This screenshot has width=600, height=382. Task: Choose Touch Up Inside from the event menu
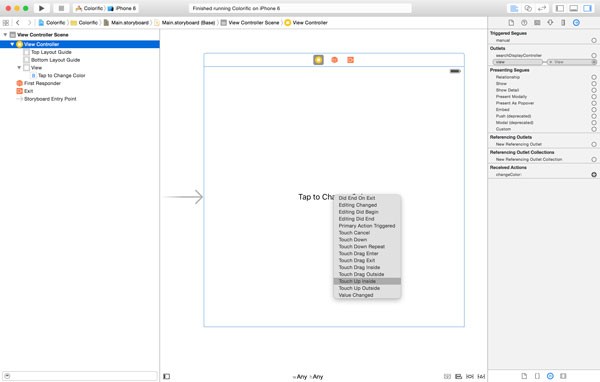[367, 281]
